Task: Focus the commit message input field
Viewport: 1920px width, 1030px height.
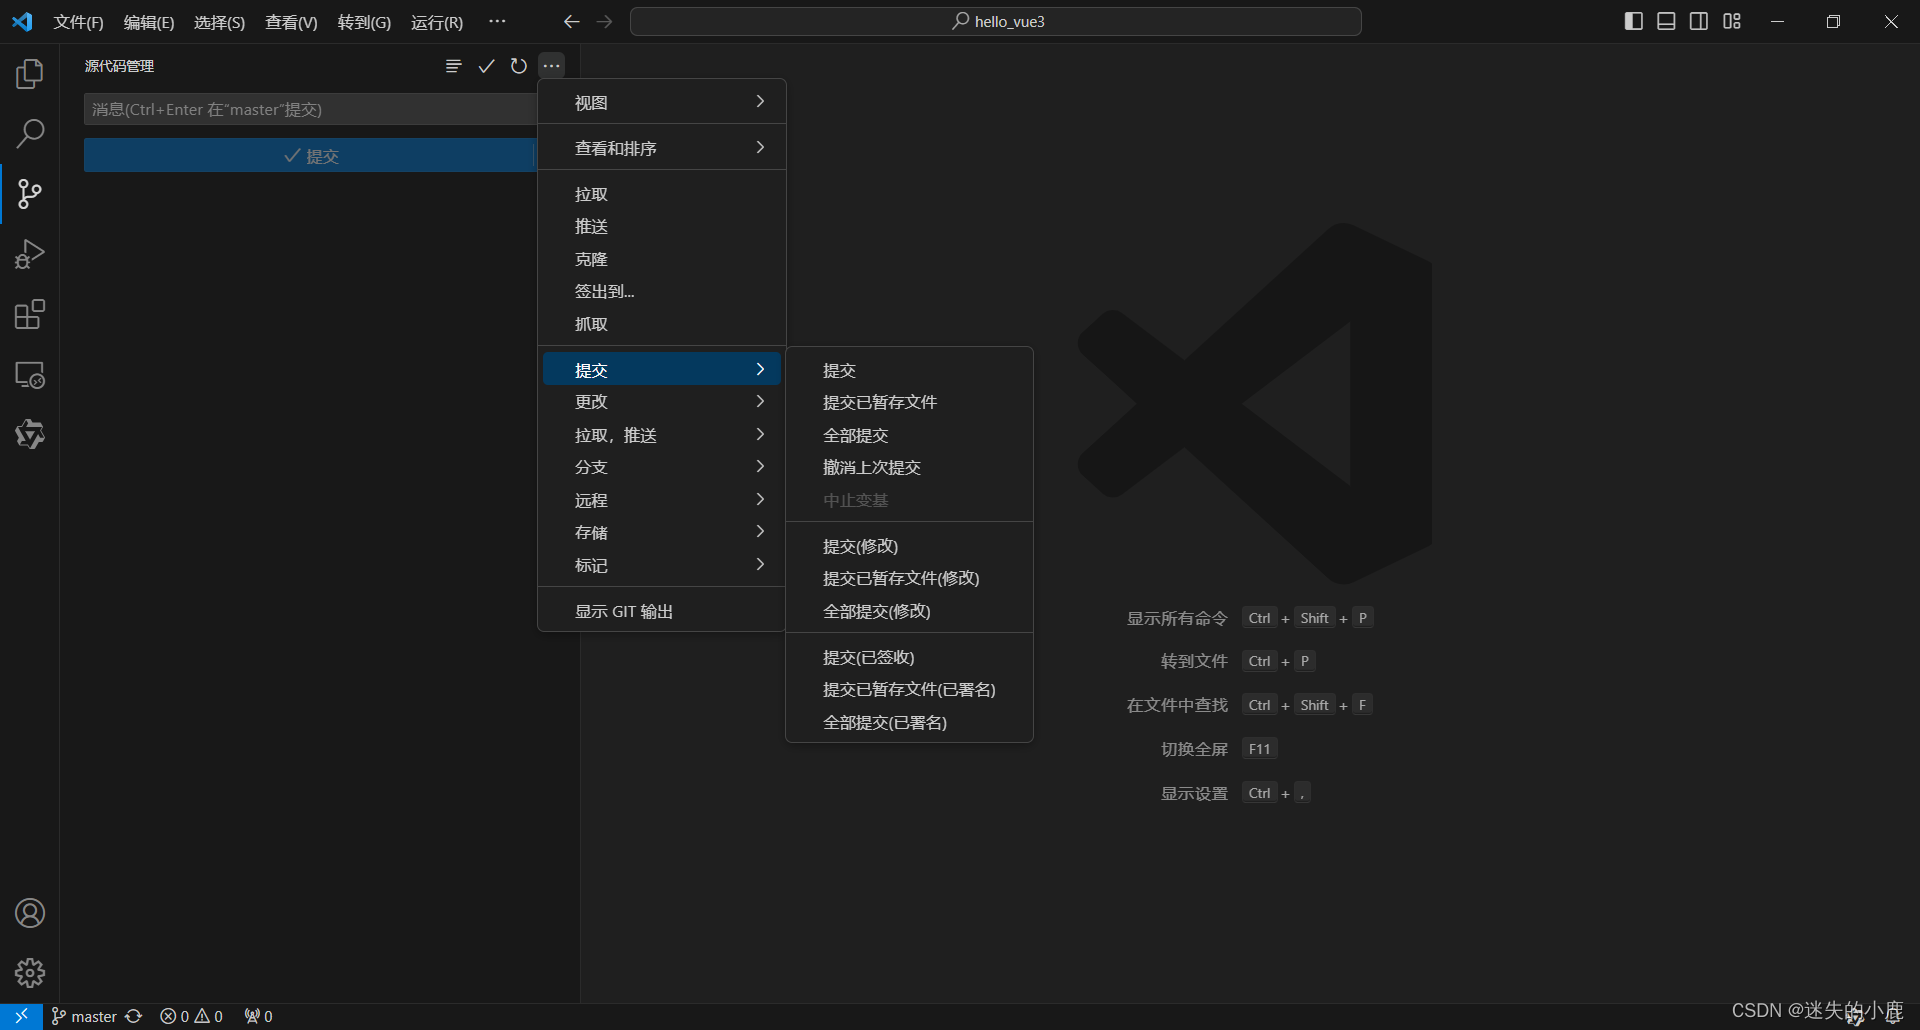Action: coord(311,109)
